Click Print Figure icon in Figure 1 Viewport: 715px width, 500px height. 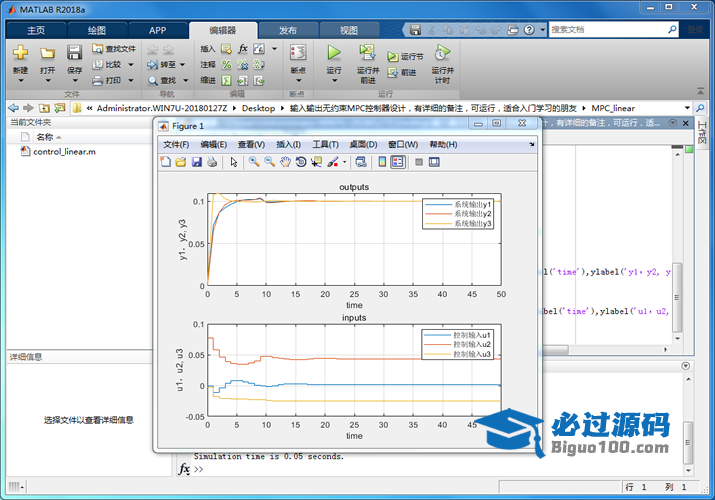point(212,162)
